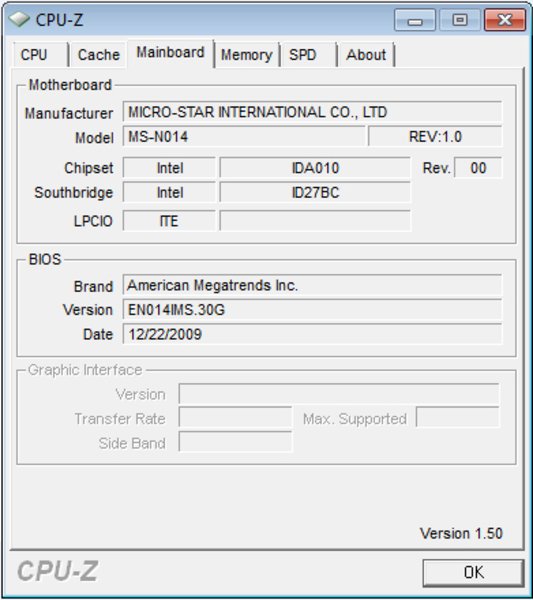Click the BIOS Date label
Viewport: 533px width, 600px height.
[x=98, y=334]
